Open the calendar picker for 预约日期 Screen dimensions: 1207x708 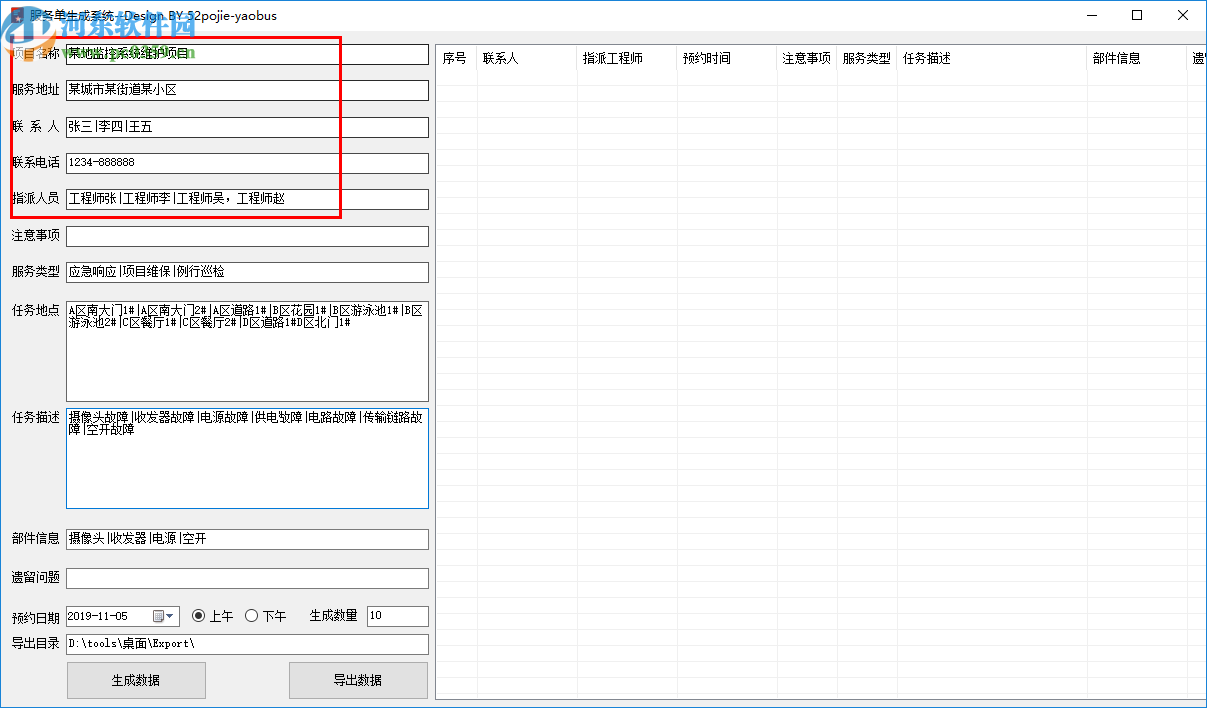(x=164, y=616)
